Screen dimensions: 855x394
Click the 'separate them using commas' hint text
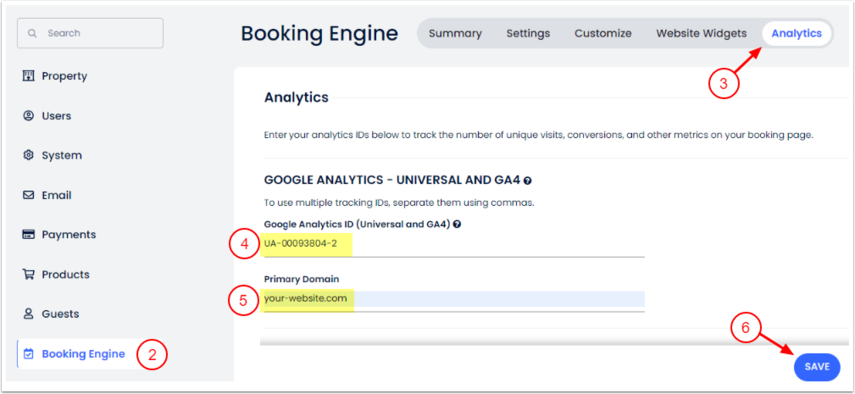[462, 203]
